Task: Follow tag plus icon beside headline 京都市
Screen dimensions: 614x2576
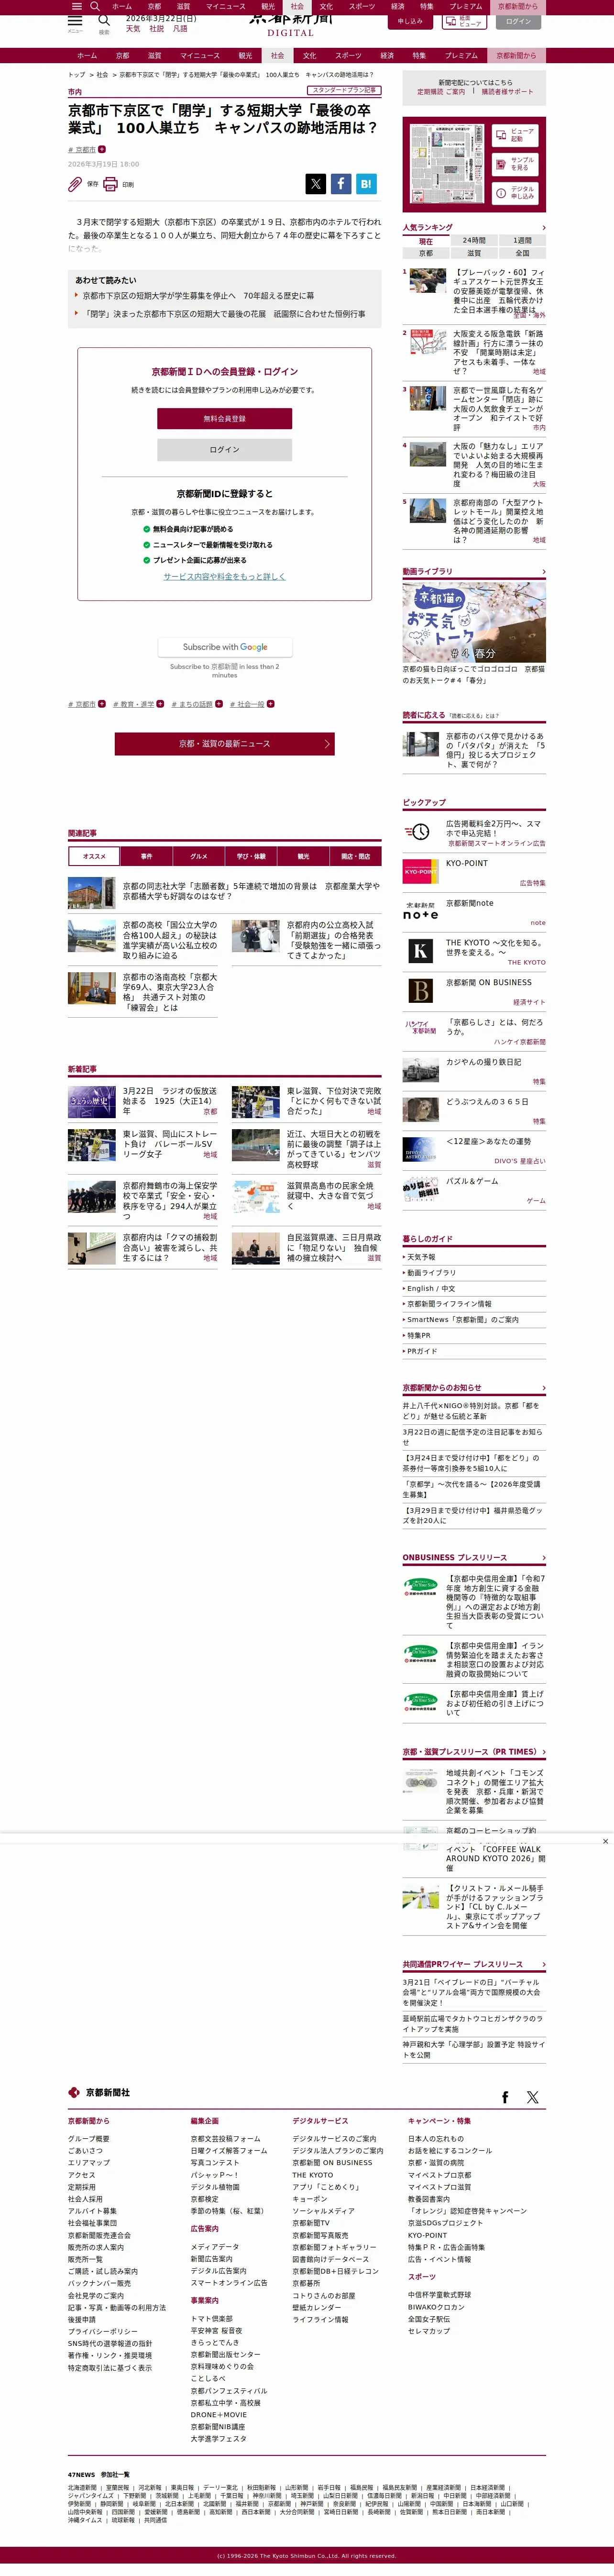Action: [102, 149]
